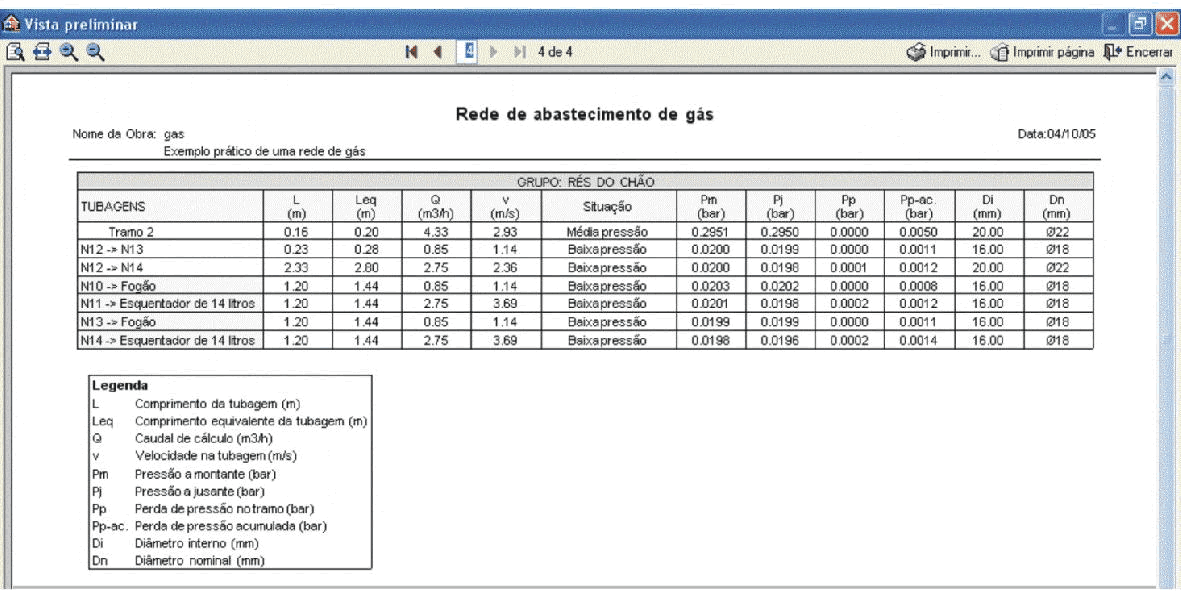Click the 'v (m/s)' column header
The image size is (1181, 591).
(x=505, y=206)
